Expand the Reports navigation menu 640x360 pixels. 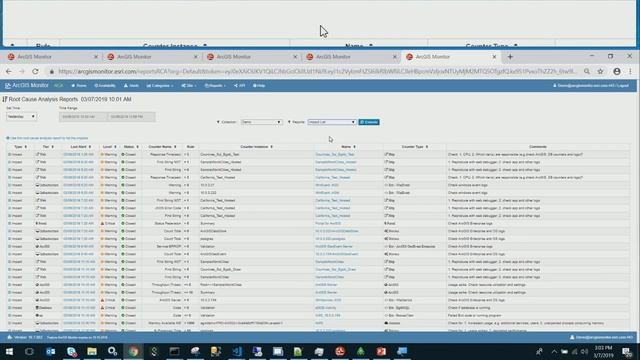(215, 86)
